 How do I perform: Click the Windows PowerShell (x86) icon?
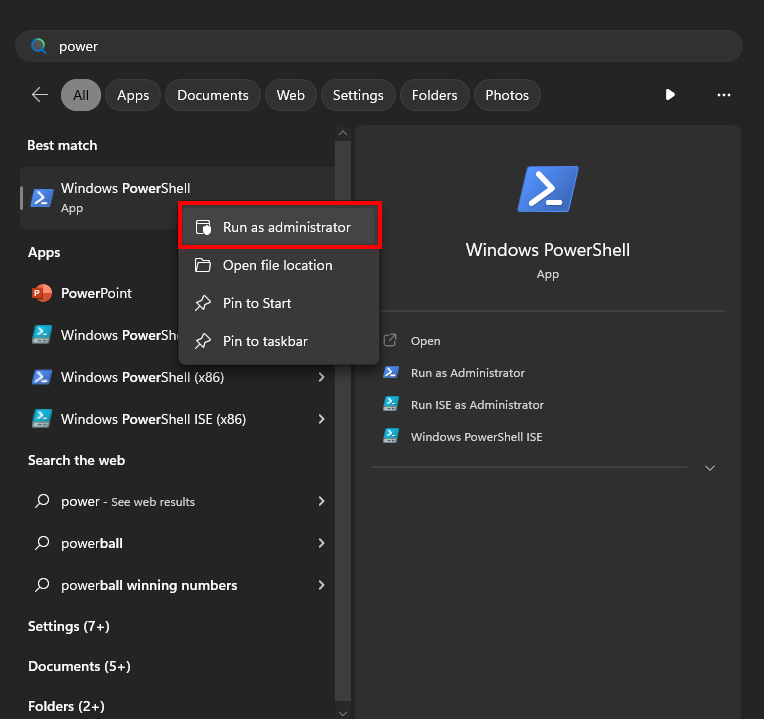[x=42, y=377]
